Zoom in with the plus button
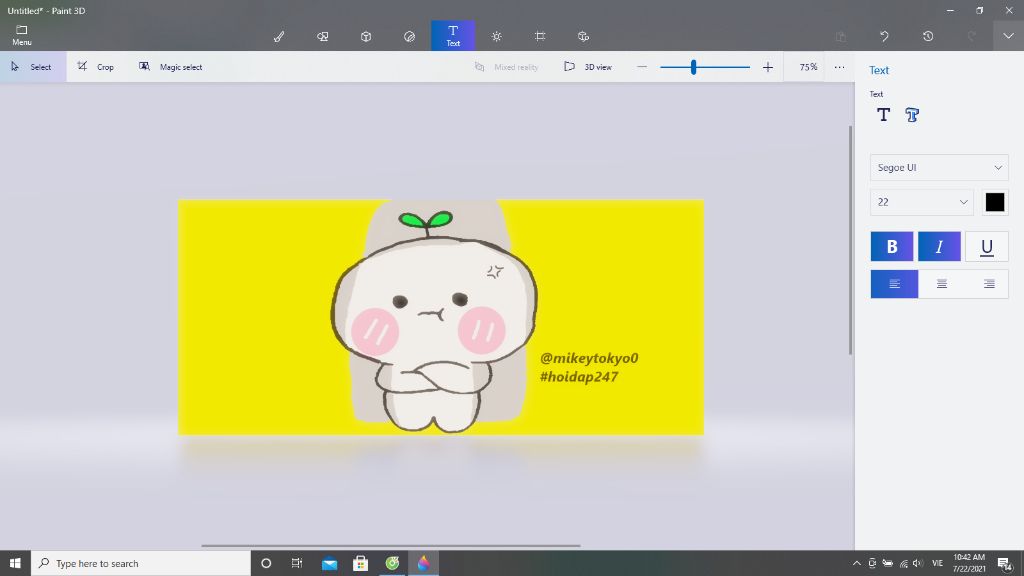 pos(768,67)
